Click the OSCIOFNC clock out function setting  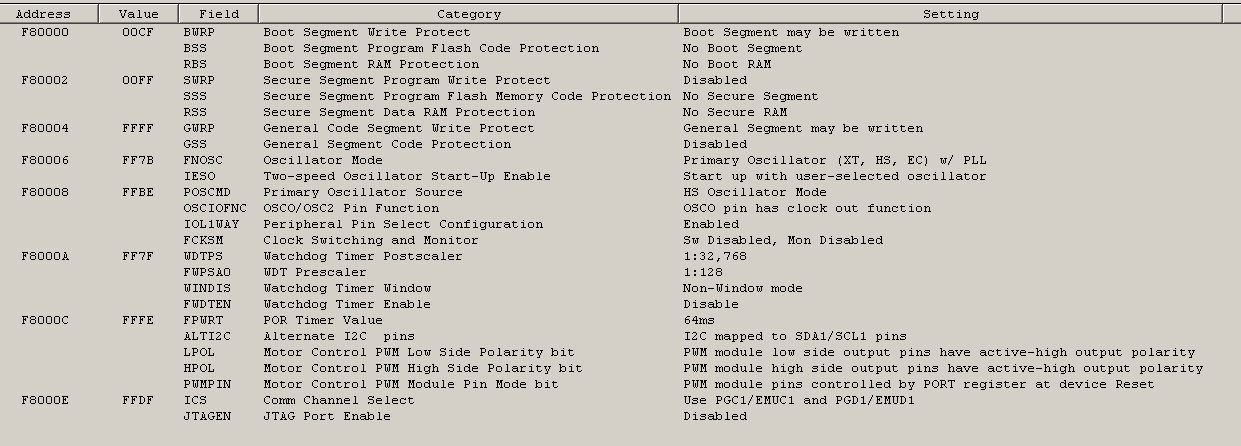pyautogui.click(x=807, y=208)
